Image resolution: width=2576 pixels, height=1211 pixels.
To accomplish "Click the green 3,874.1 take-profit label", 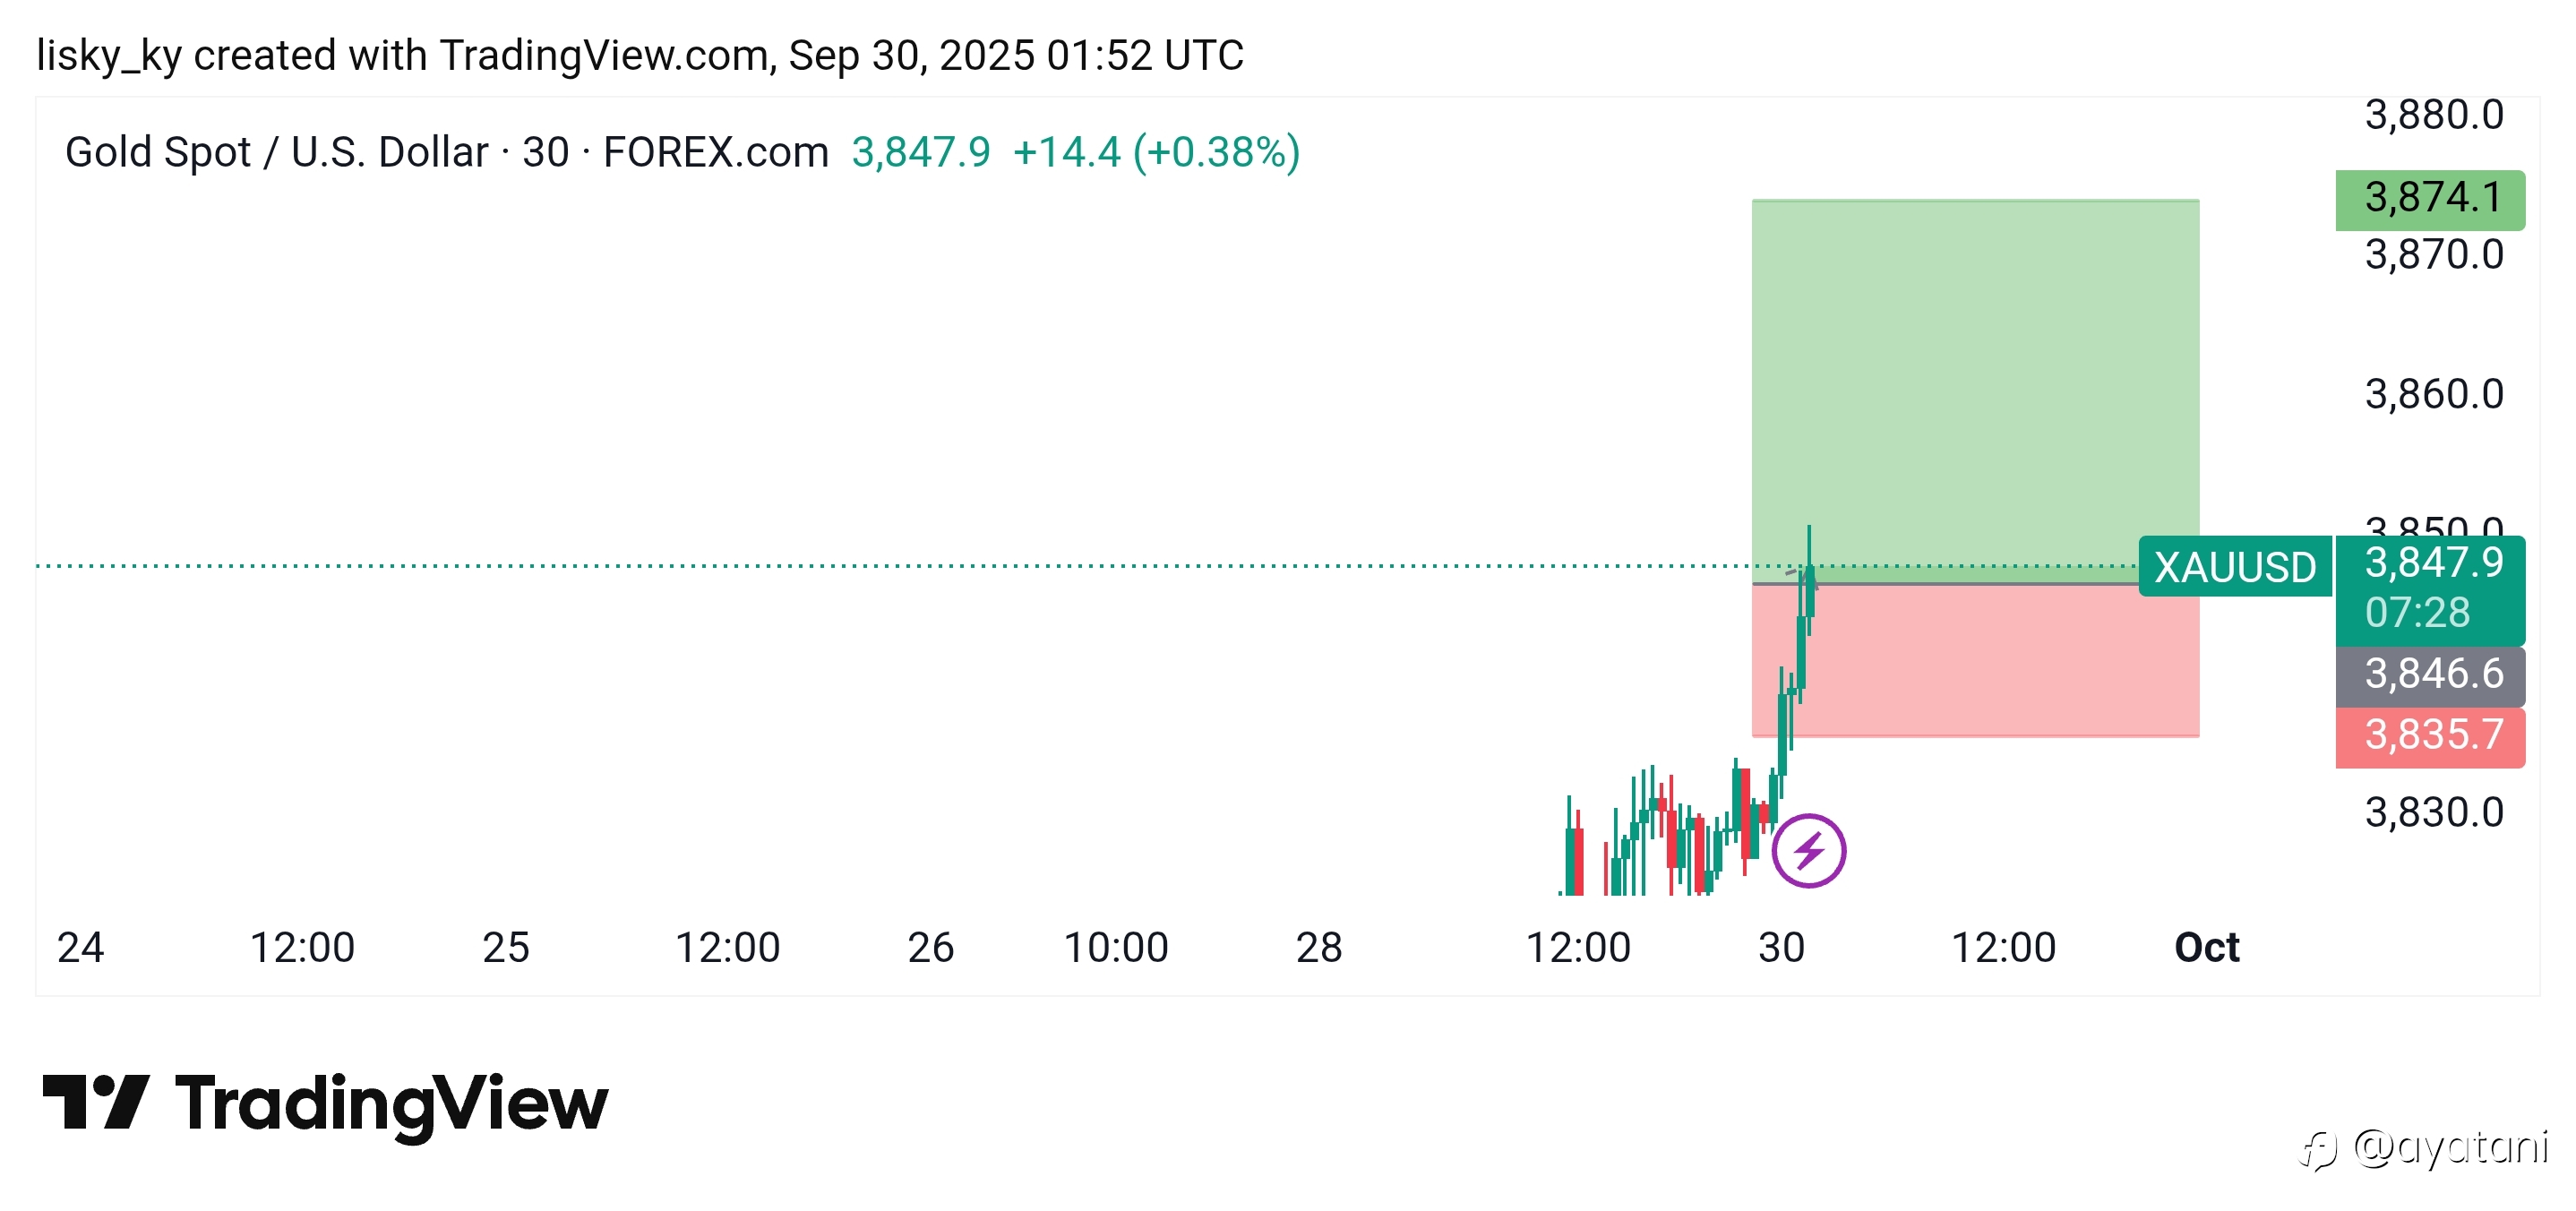I will (2429, 198).
